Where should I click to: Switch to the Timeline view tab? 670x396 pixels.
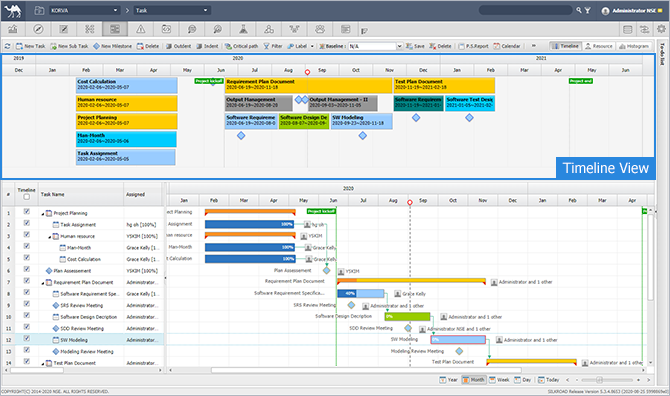pos(565,46)
